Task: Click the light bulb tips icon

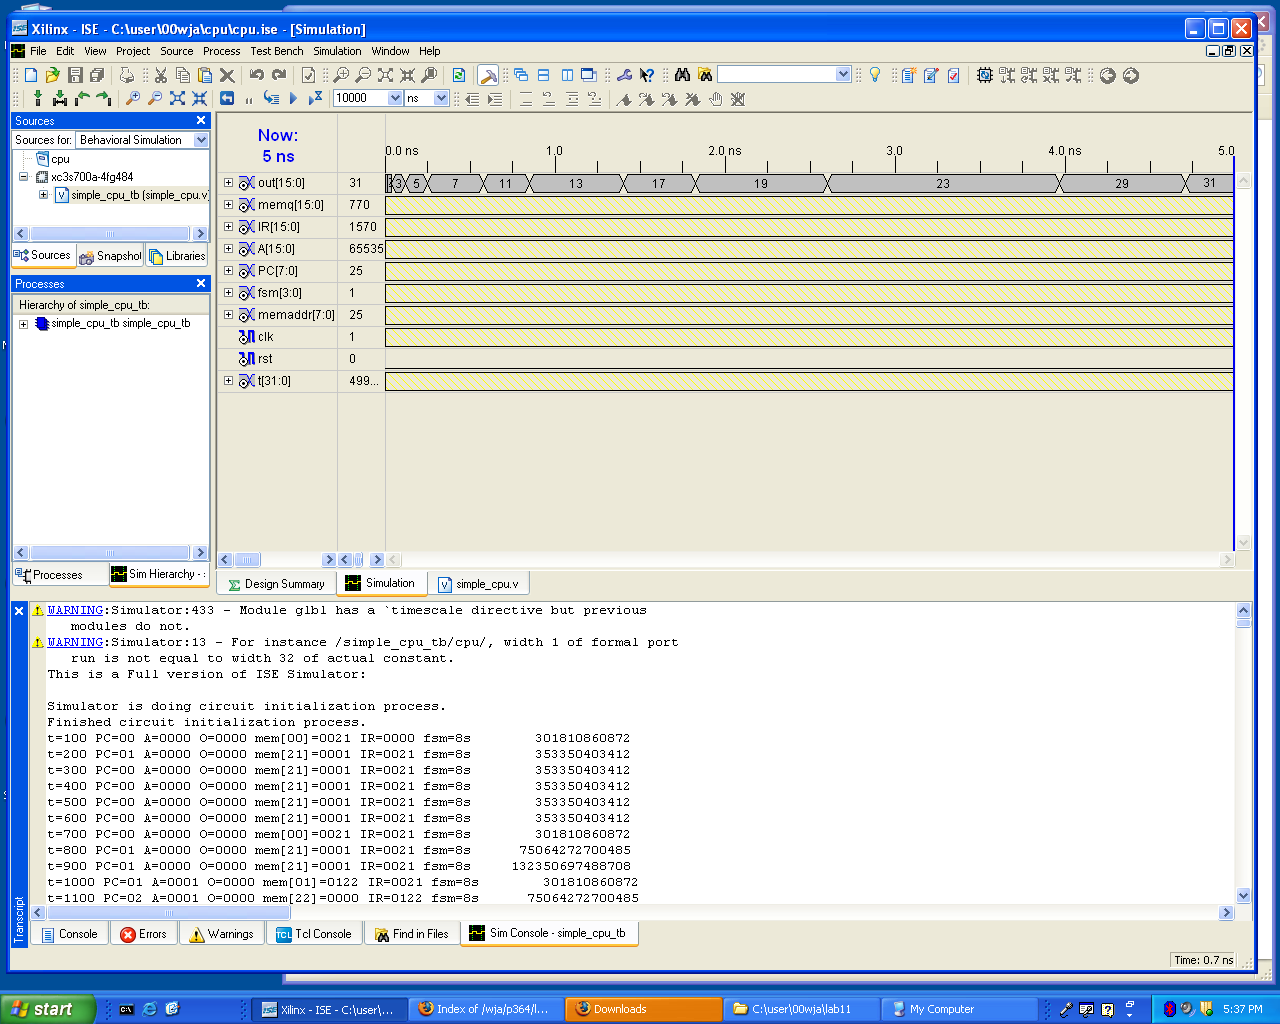Action: coord(875,75)
